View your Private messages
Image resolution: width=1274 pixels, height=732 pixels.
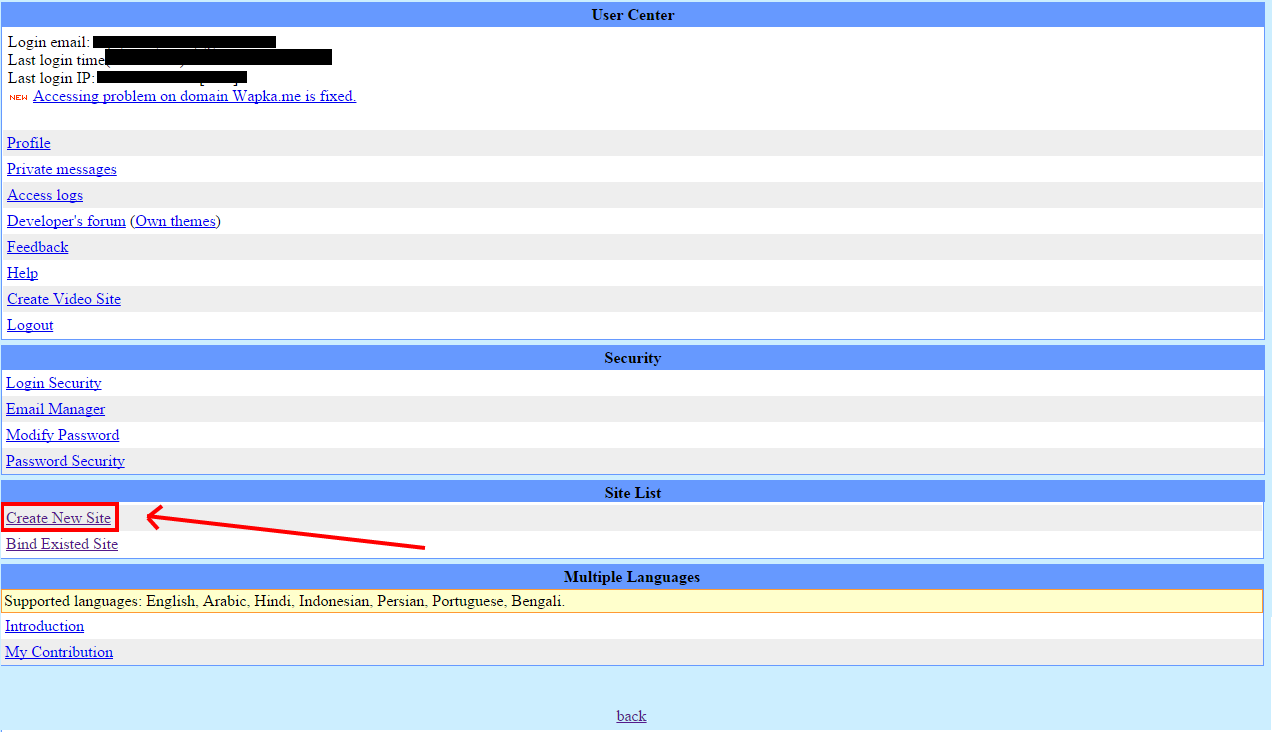pos(61,169)
